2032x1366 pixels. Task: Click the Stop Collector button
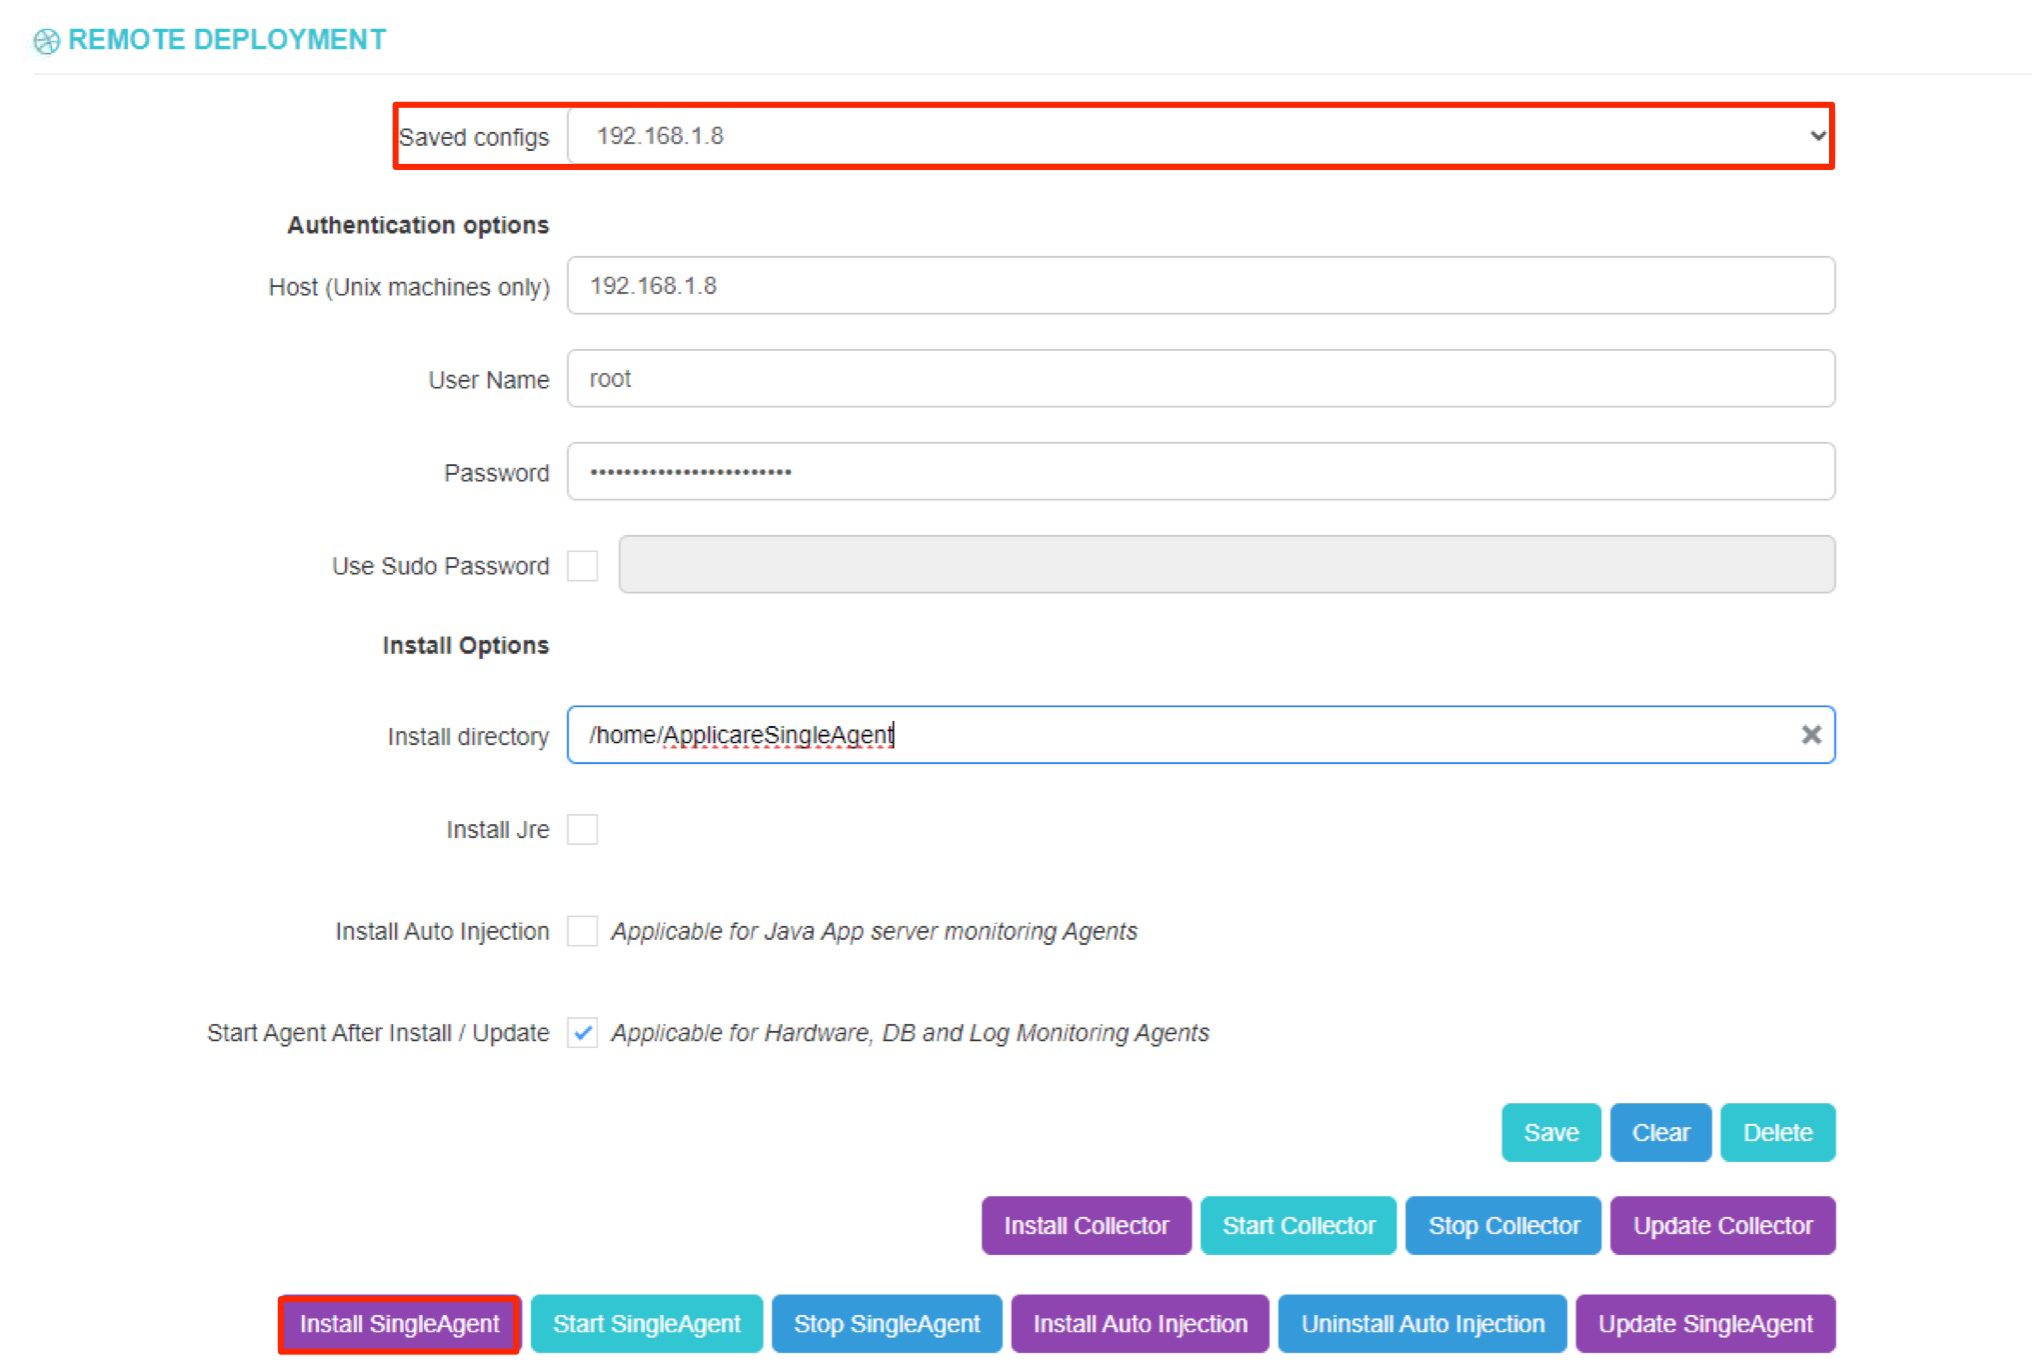(1503, 1226)
